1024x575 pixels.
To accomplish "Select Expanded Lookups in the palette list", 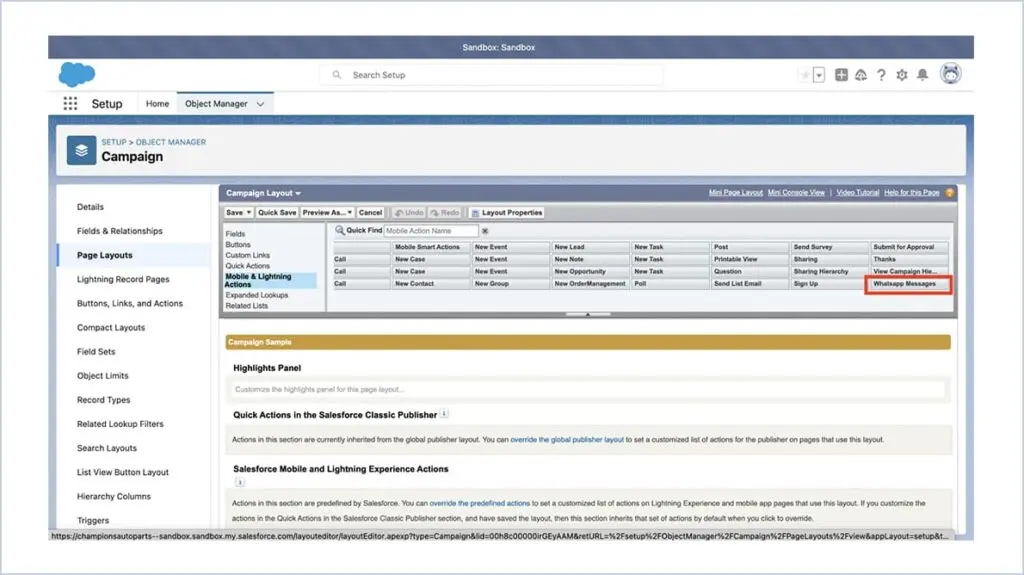I will pyautogui.click(x=257, y=295).
